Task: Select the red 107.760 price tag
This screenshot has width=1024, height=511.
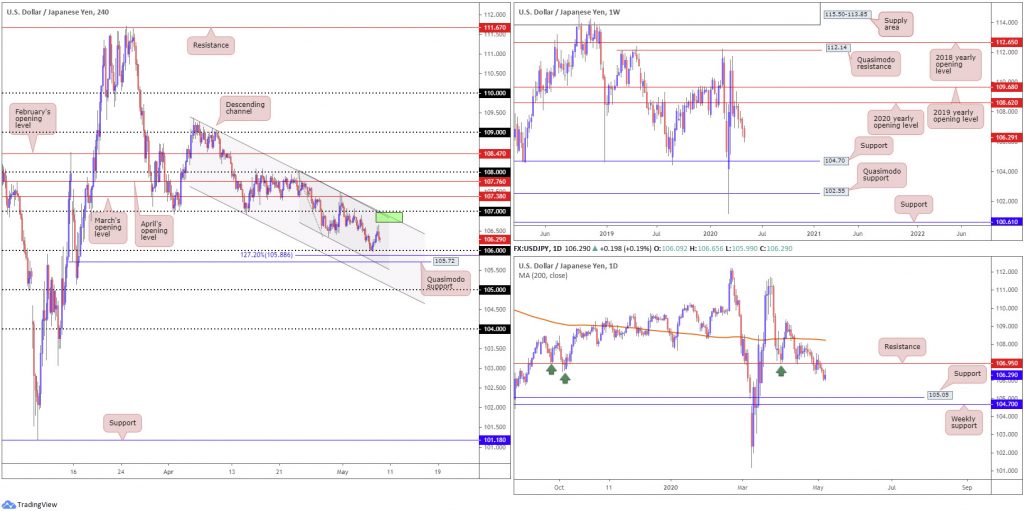Action: pyautogui.click(x=493, y=181)
